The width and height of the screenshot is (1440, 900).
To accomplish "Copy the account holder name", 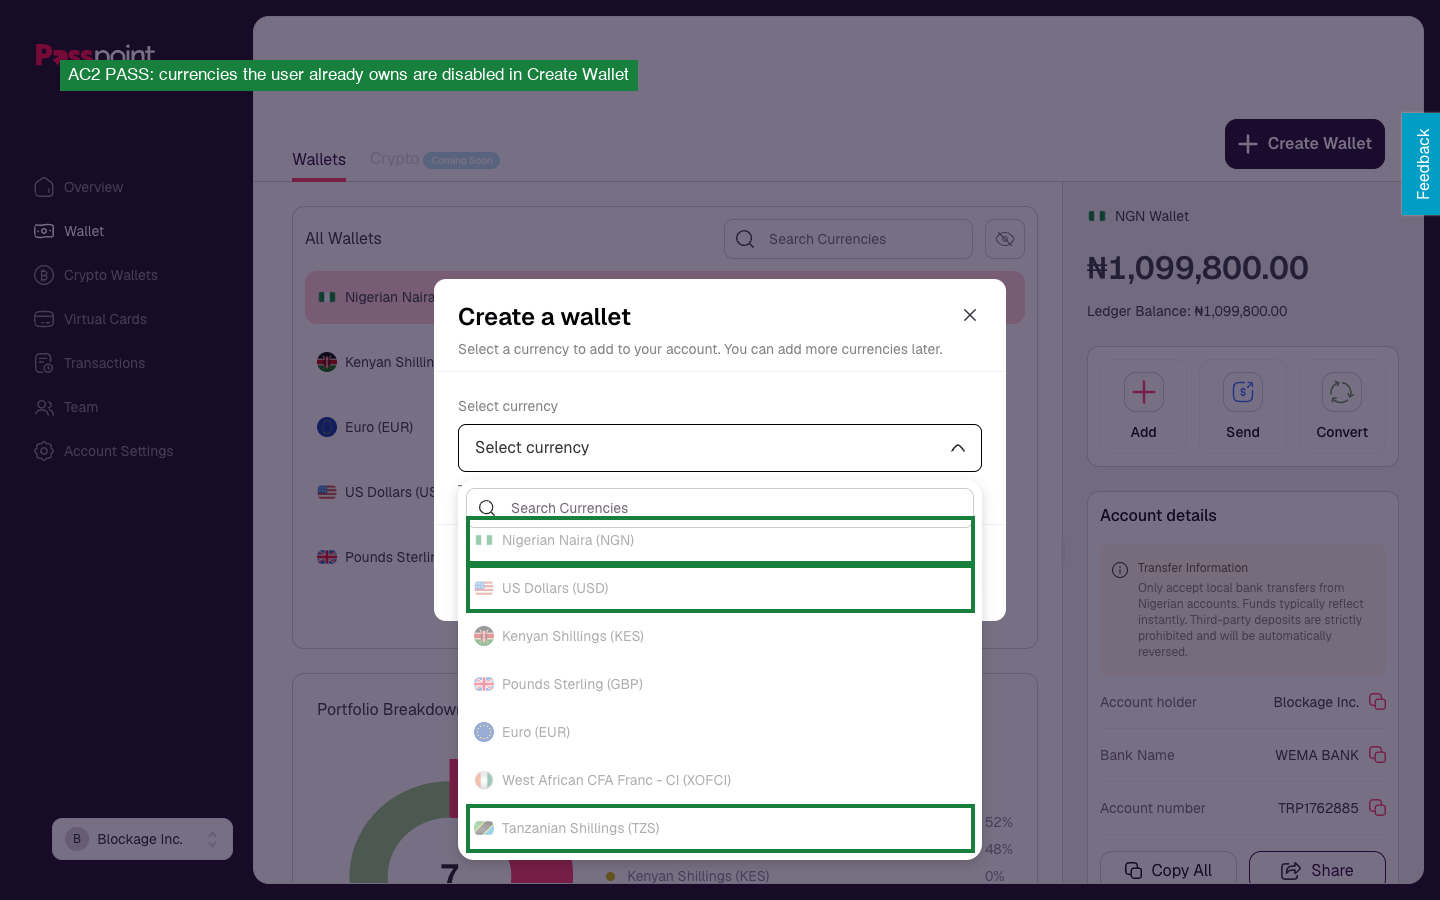I will tap(1377, 701).
